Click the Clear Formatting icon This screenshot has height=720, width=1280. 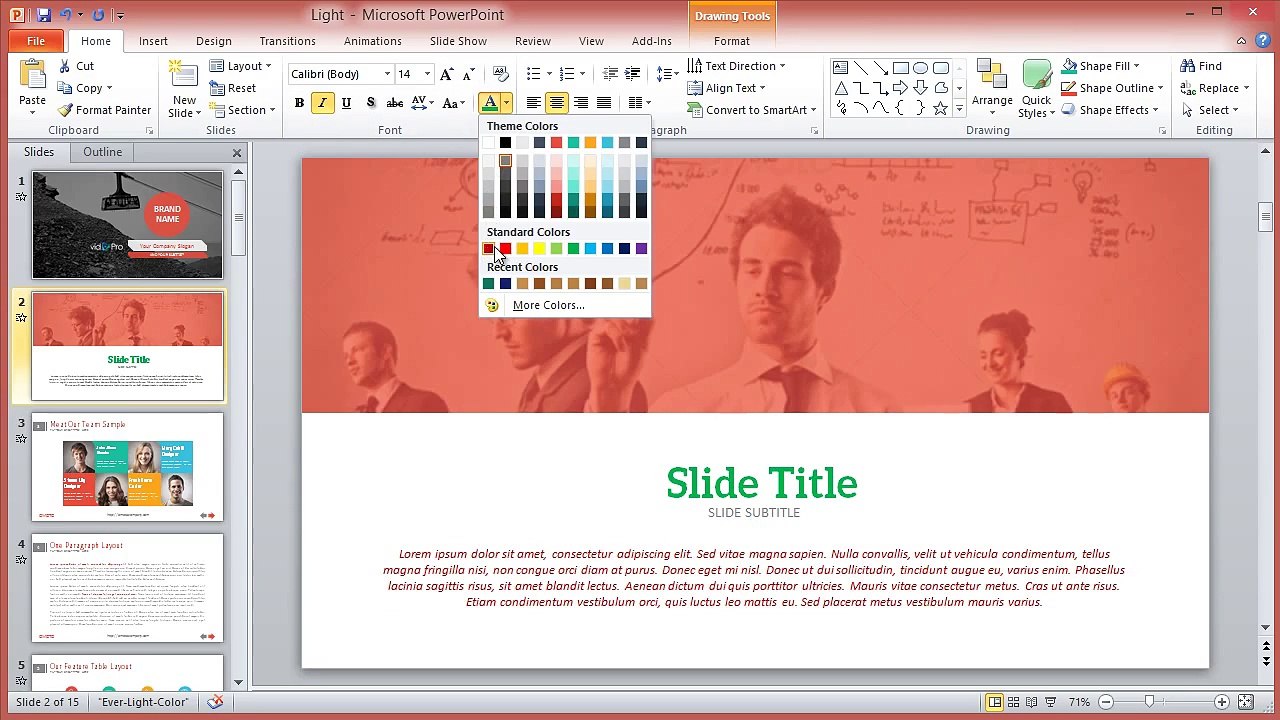500,74
